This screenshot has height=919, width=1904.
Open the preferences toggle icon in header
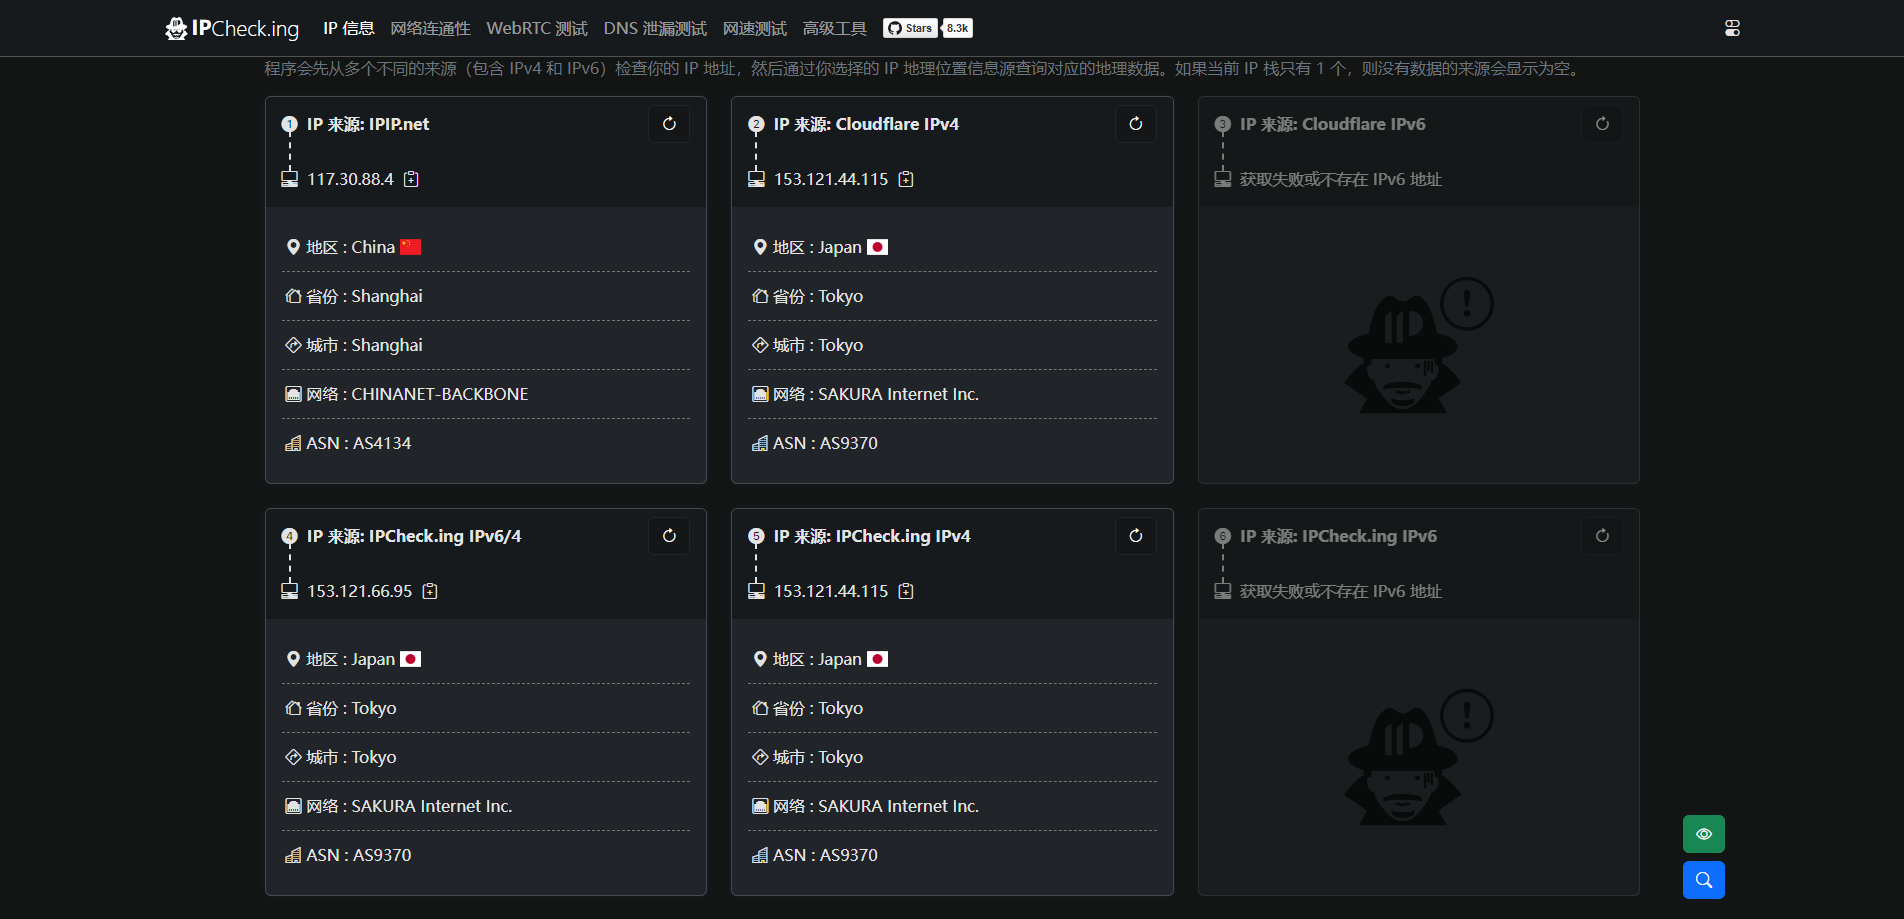click(1732, 28)
